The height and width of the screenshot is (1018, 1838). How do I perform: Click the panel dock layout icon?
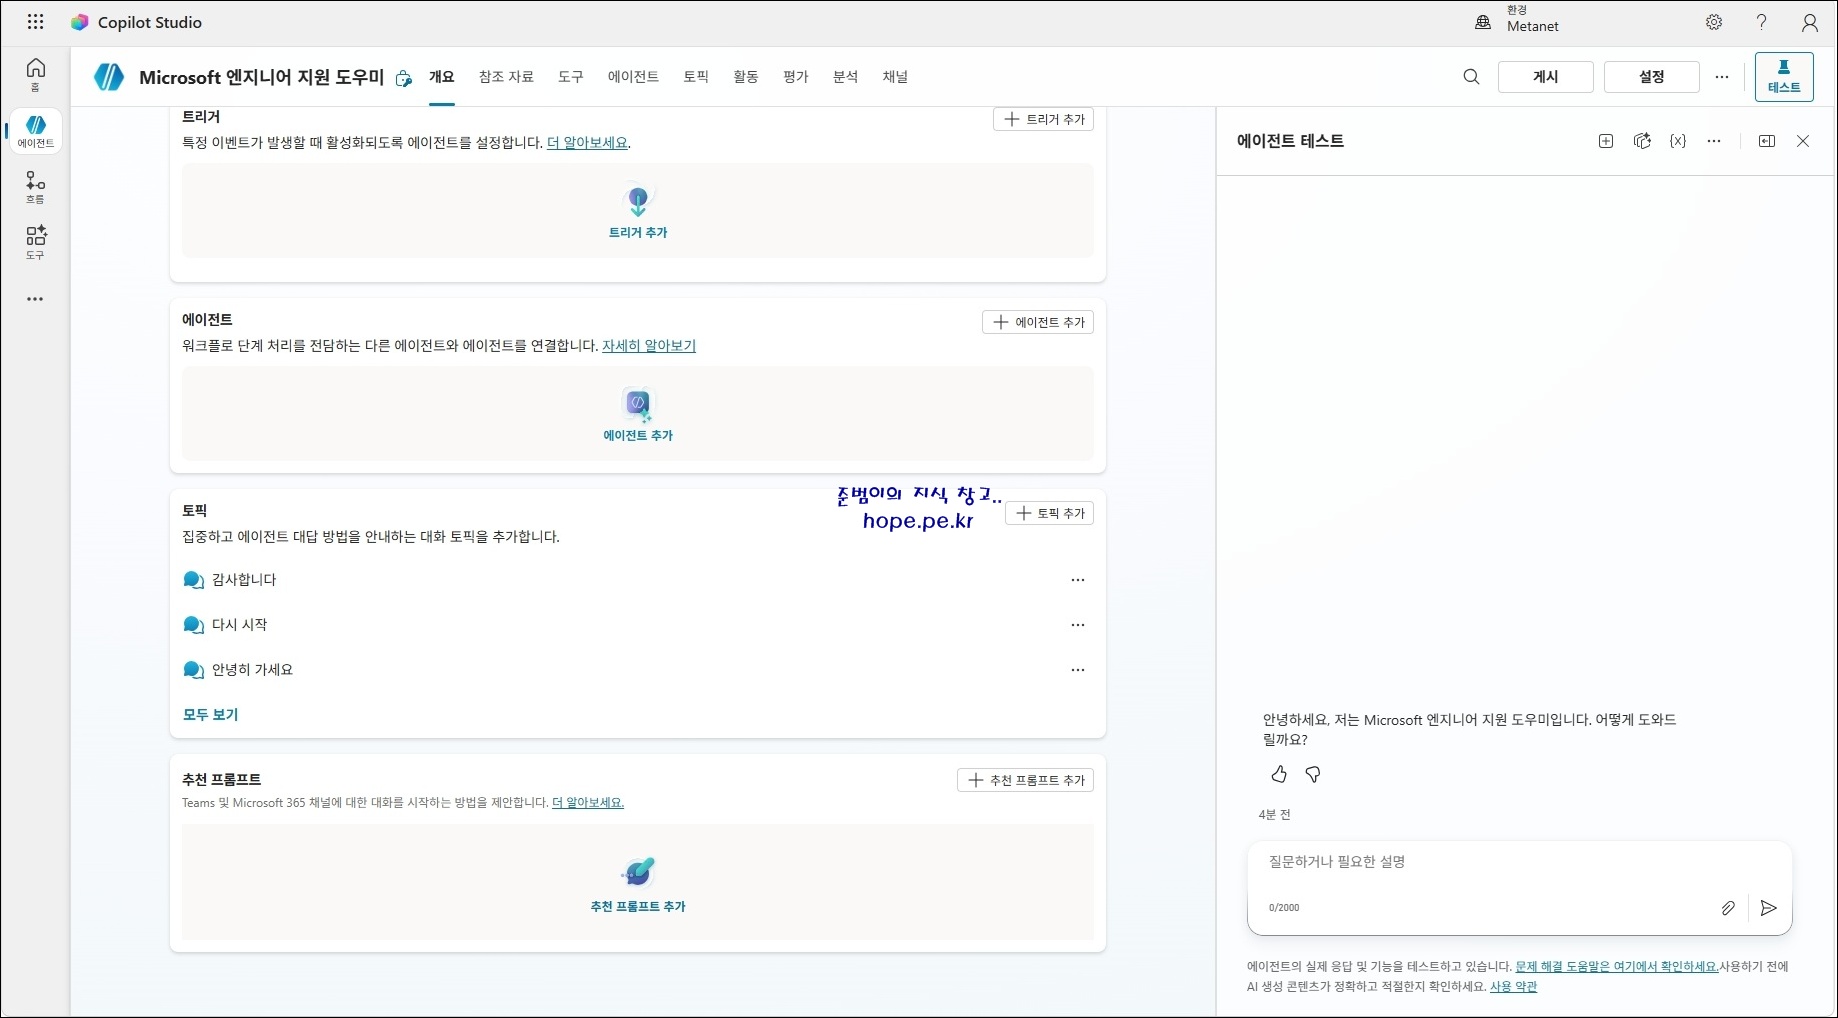pos(1767,141)
